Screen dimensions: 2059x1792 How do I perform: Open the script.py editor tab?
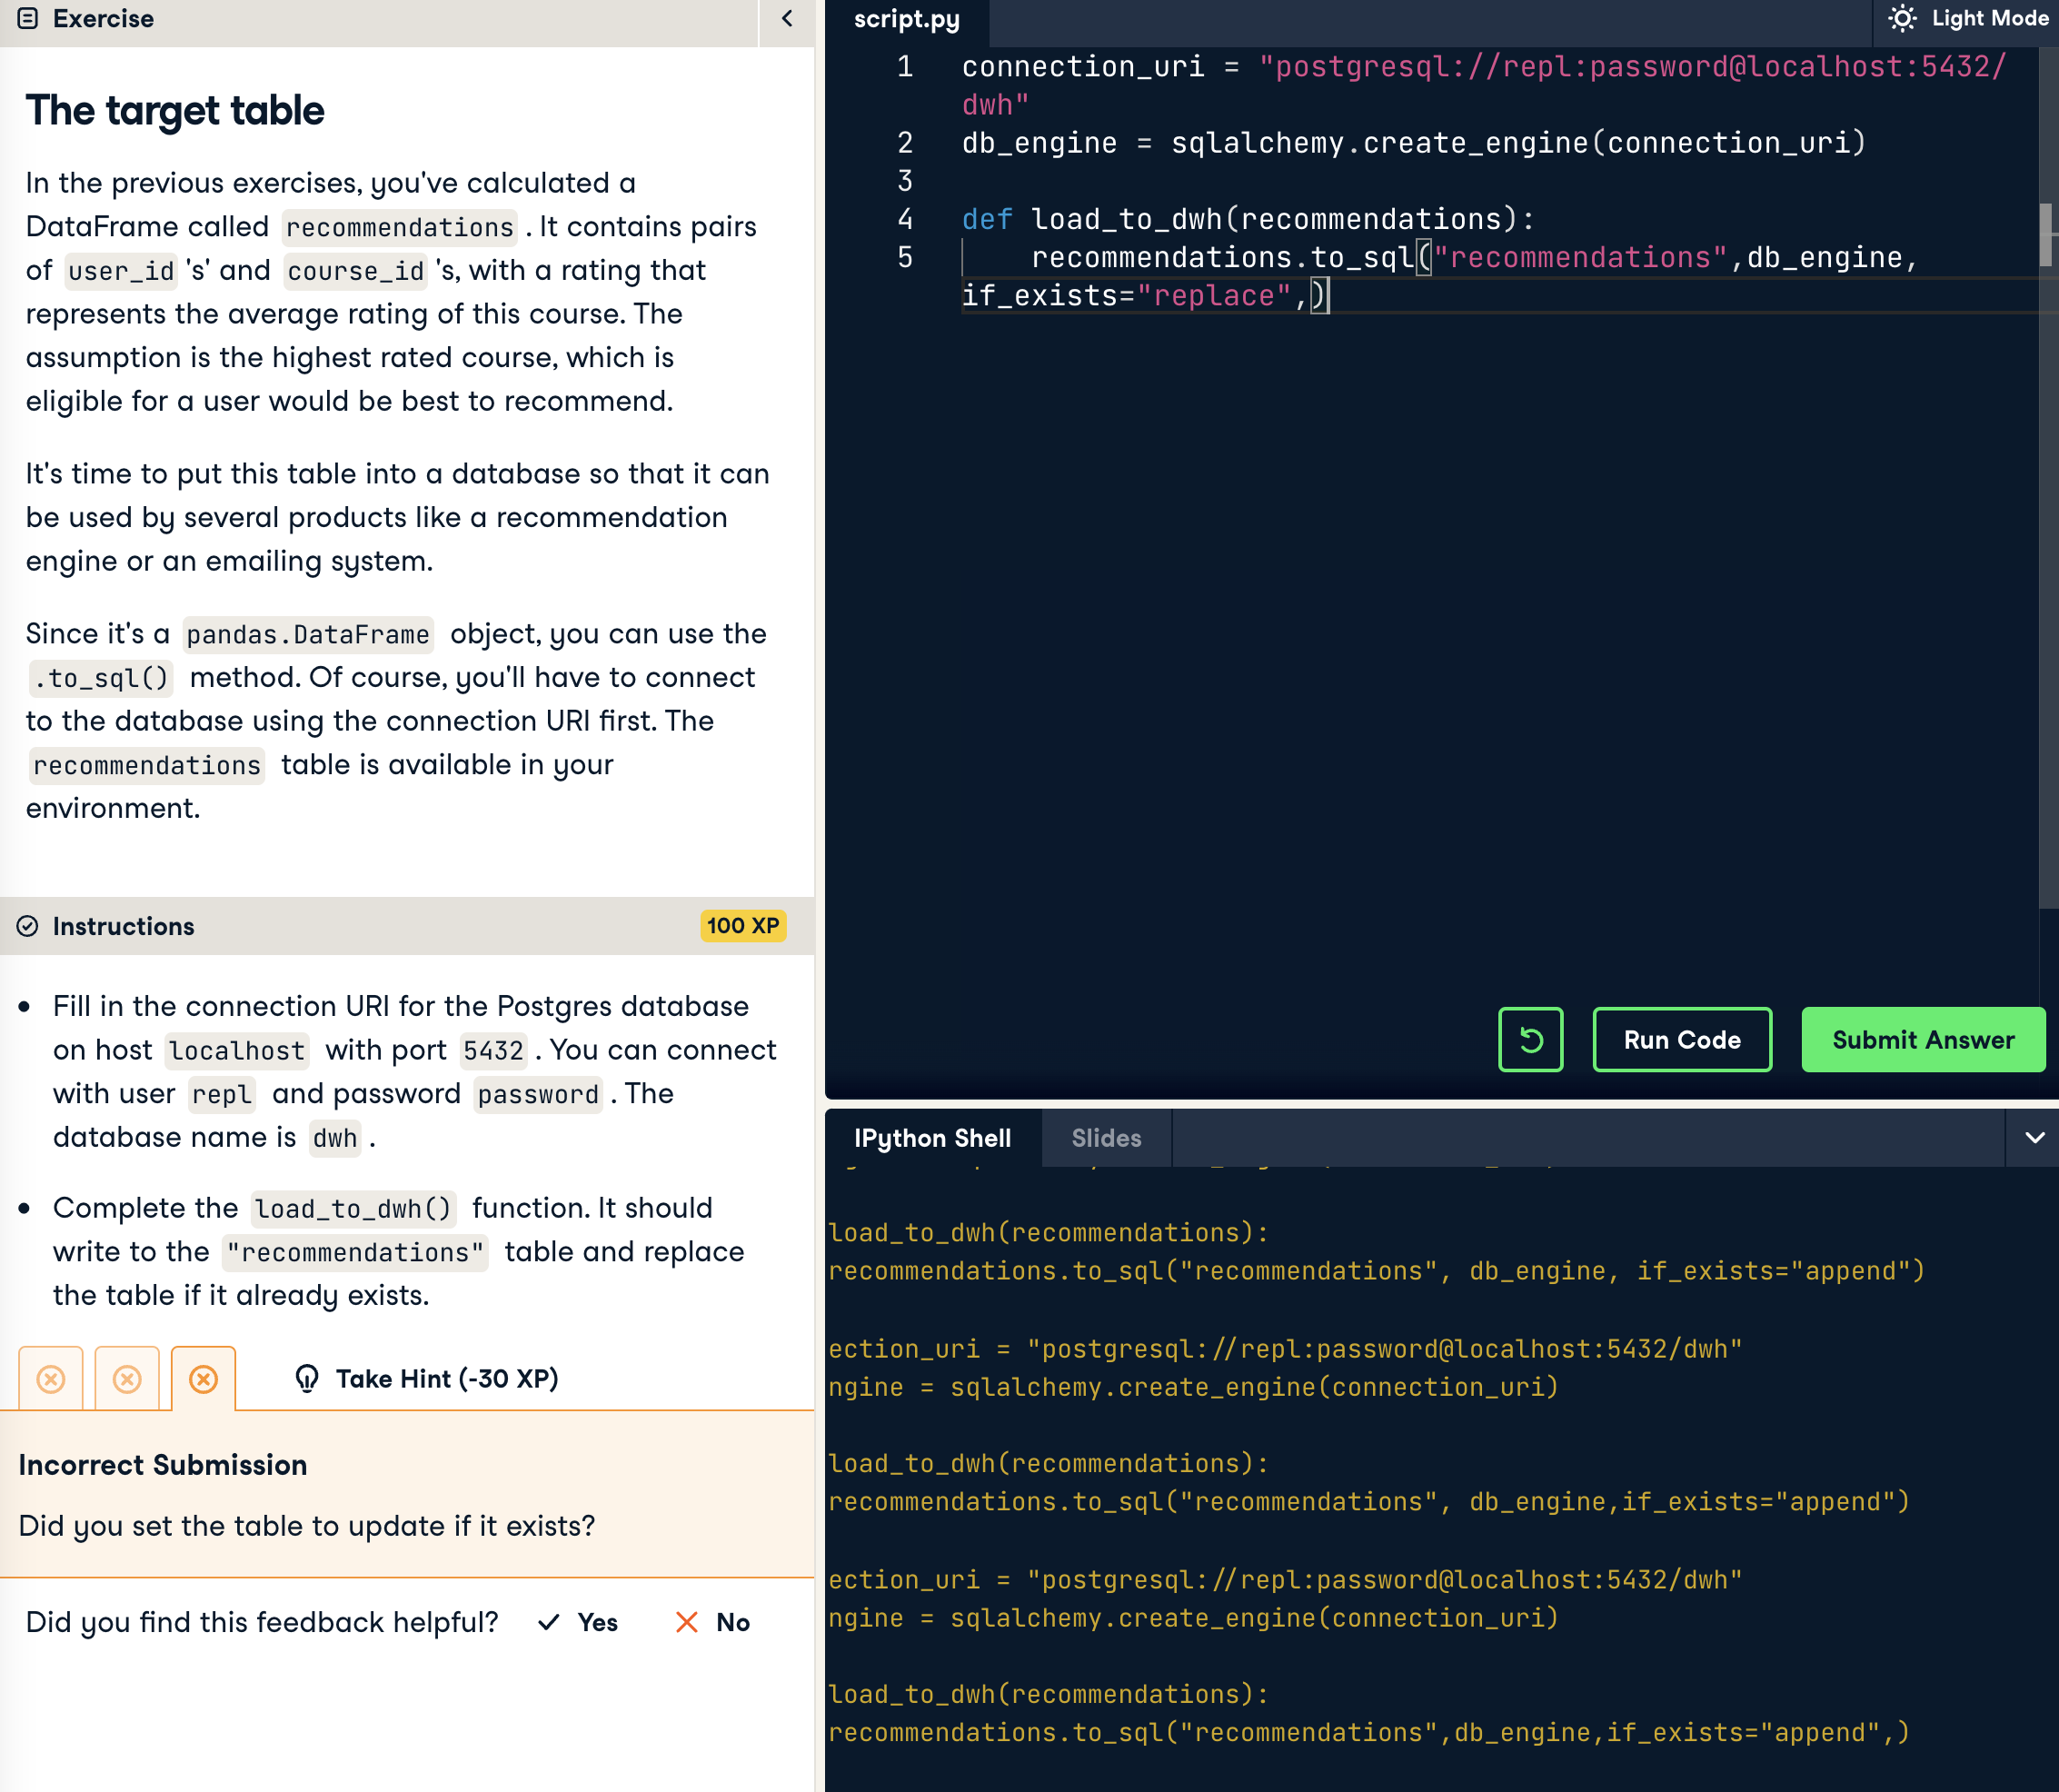coord(906,20)
